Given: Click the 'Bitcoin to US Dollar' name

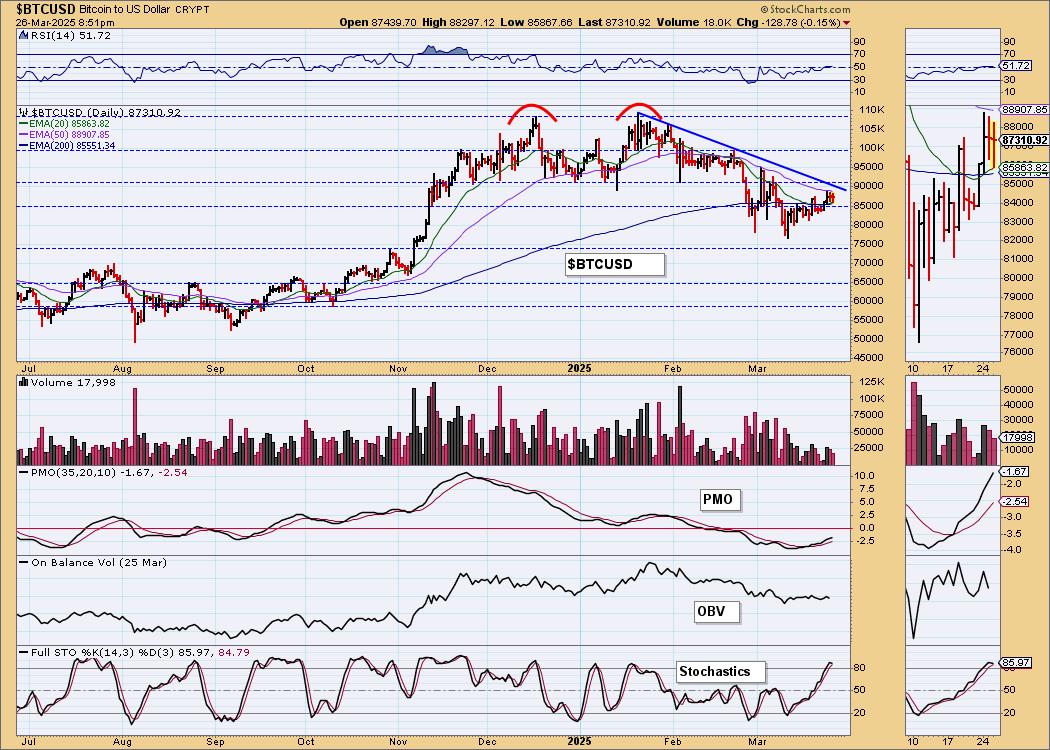Looking at the screenshot, I should point(125,9).
